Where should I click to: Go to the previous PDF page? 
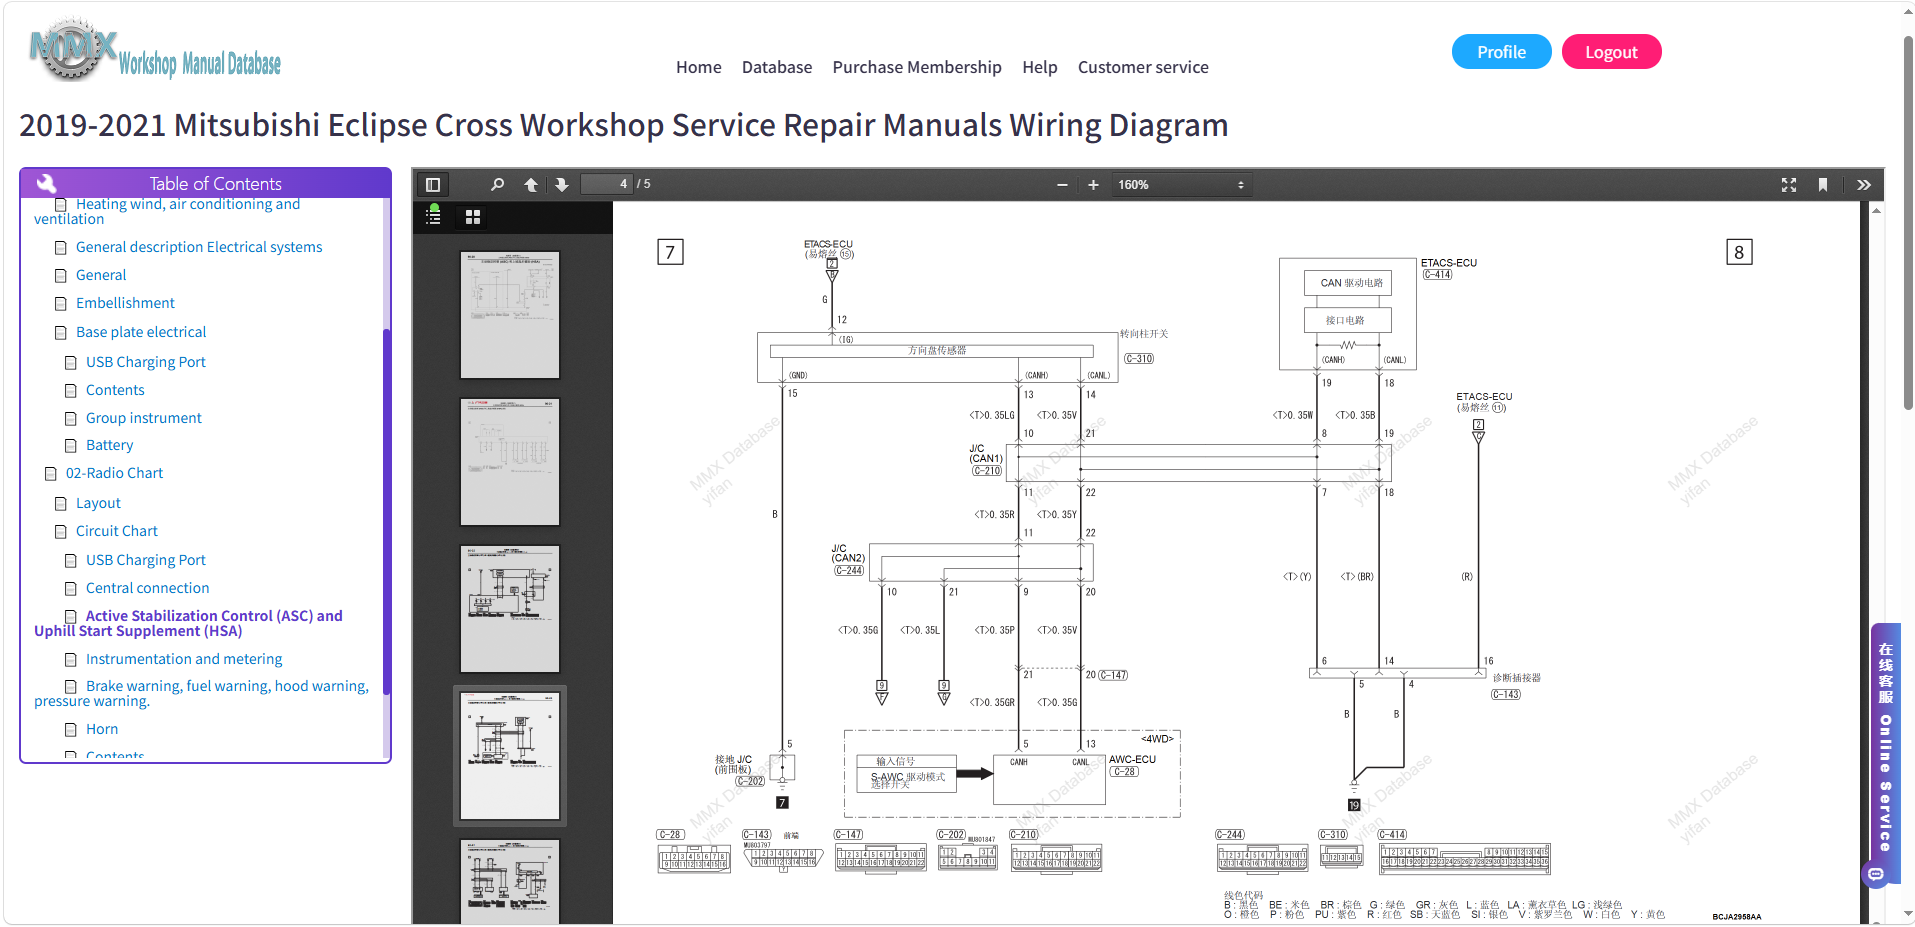(x=531, y=185)
